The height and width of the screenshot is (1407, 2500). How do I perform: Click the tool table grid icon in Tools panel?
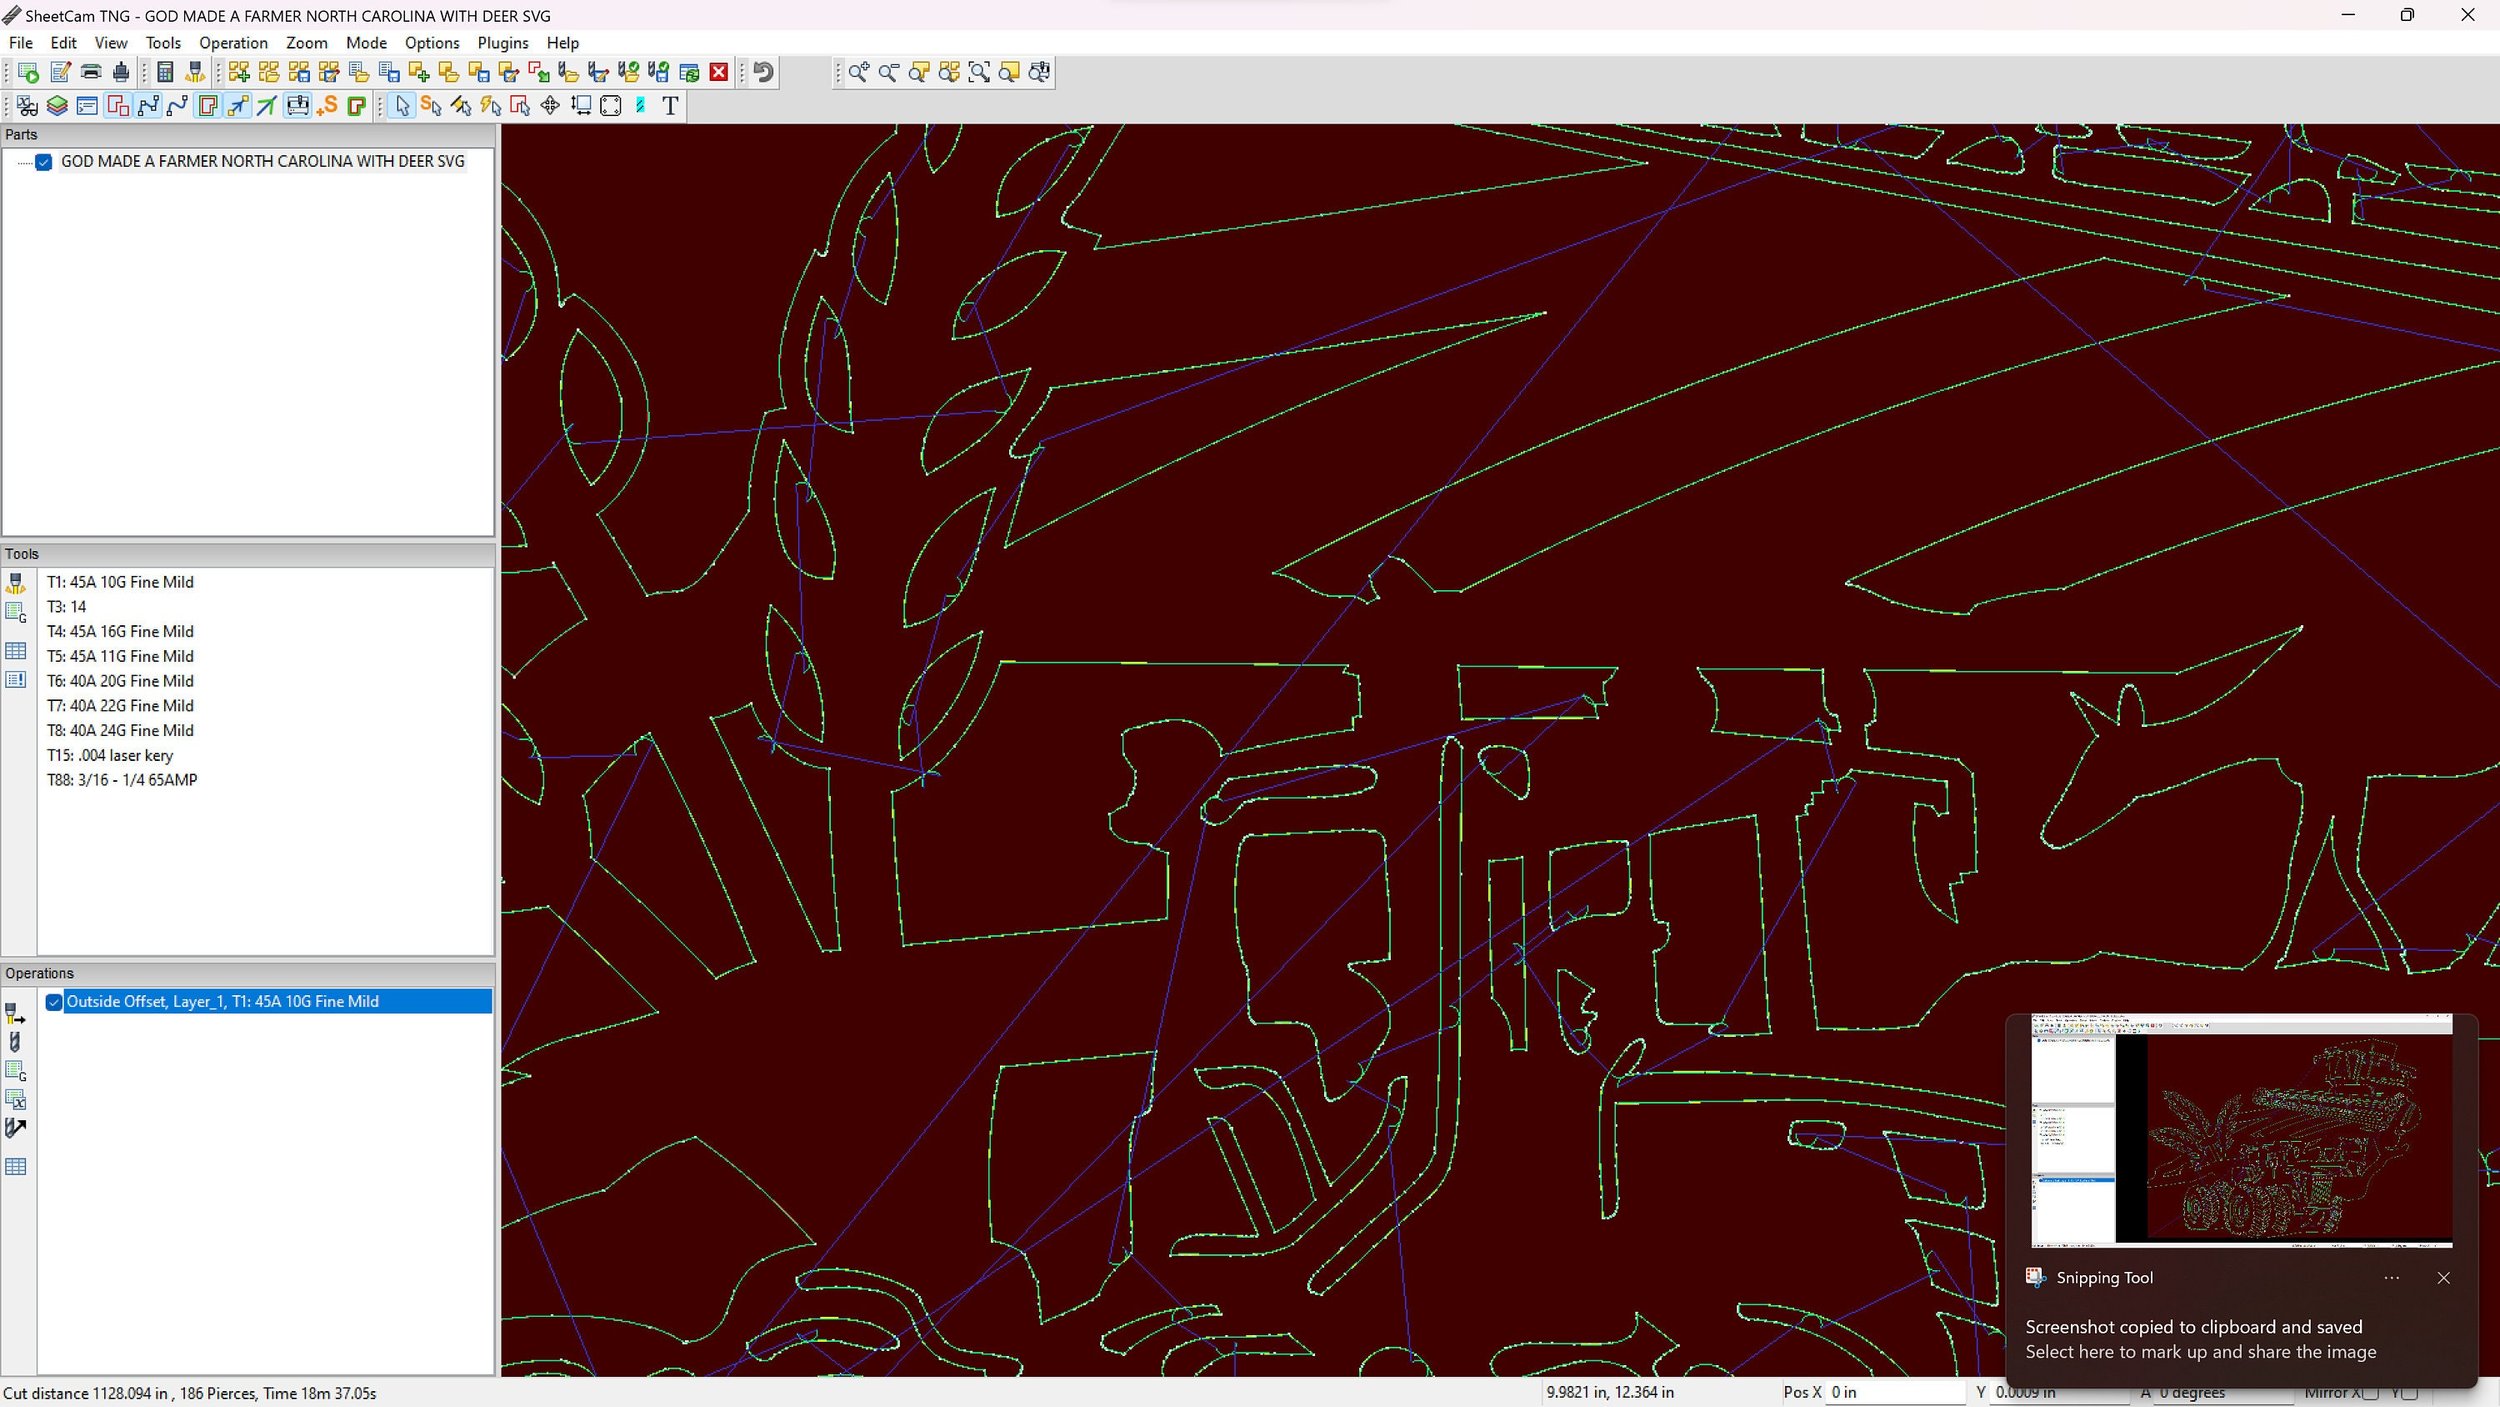pos(16,651)
